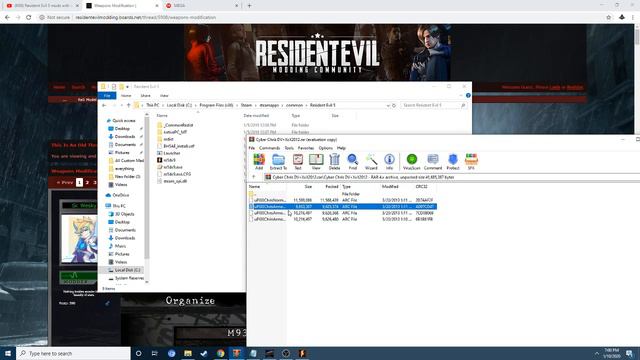Click the Delete trash icon in WinRAR
This screenshot has width=640, height=360.
click(x=334, y=162)
